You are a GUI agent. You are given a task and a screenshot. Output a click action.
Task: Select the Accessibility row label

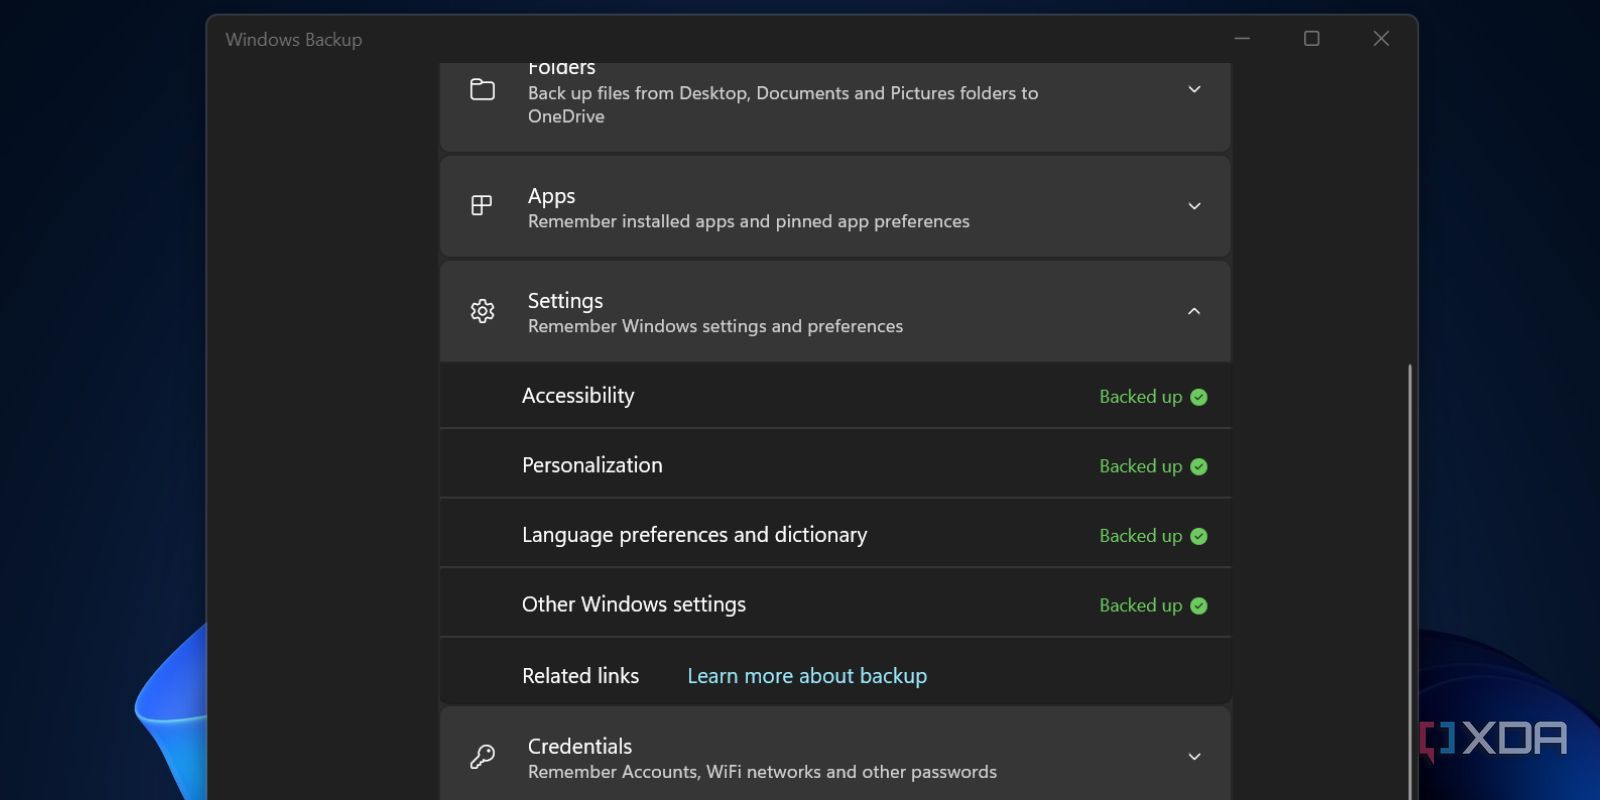[x=578, y=396]
